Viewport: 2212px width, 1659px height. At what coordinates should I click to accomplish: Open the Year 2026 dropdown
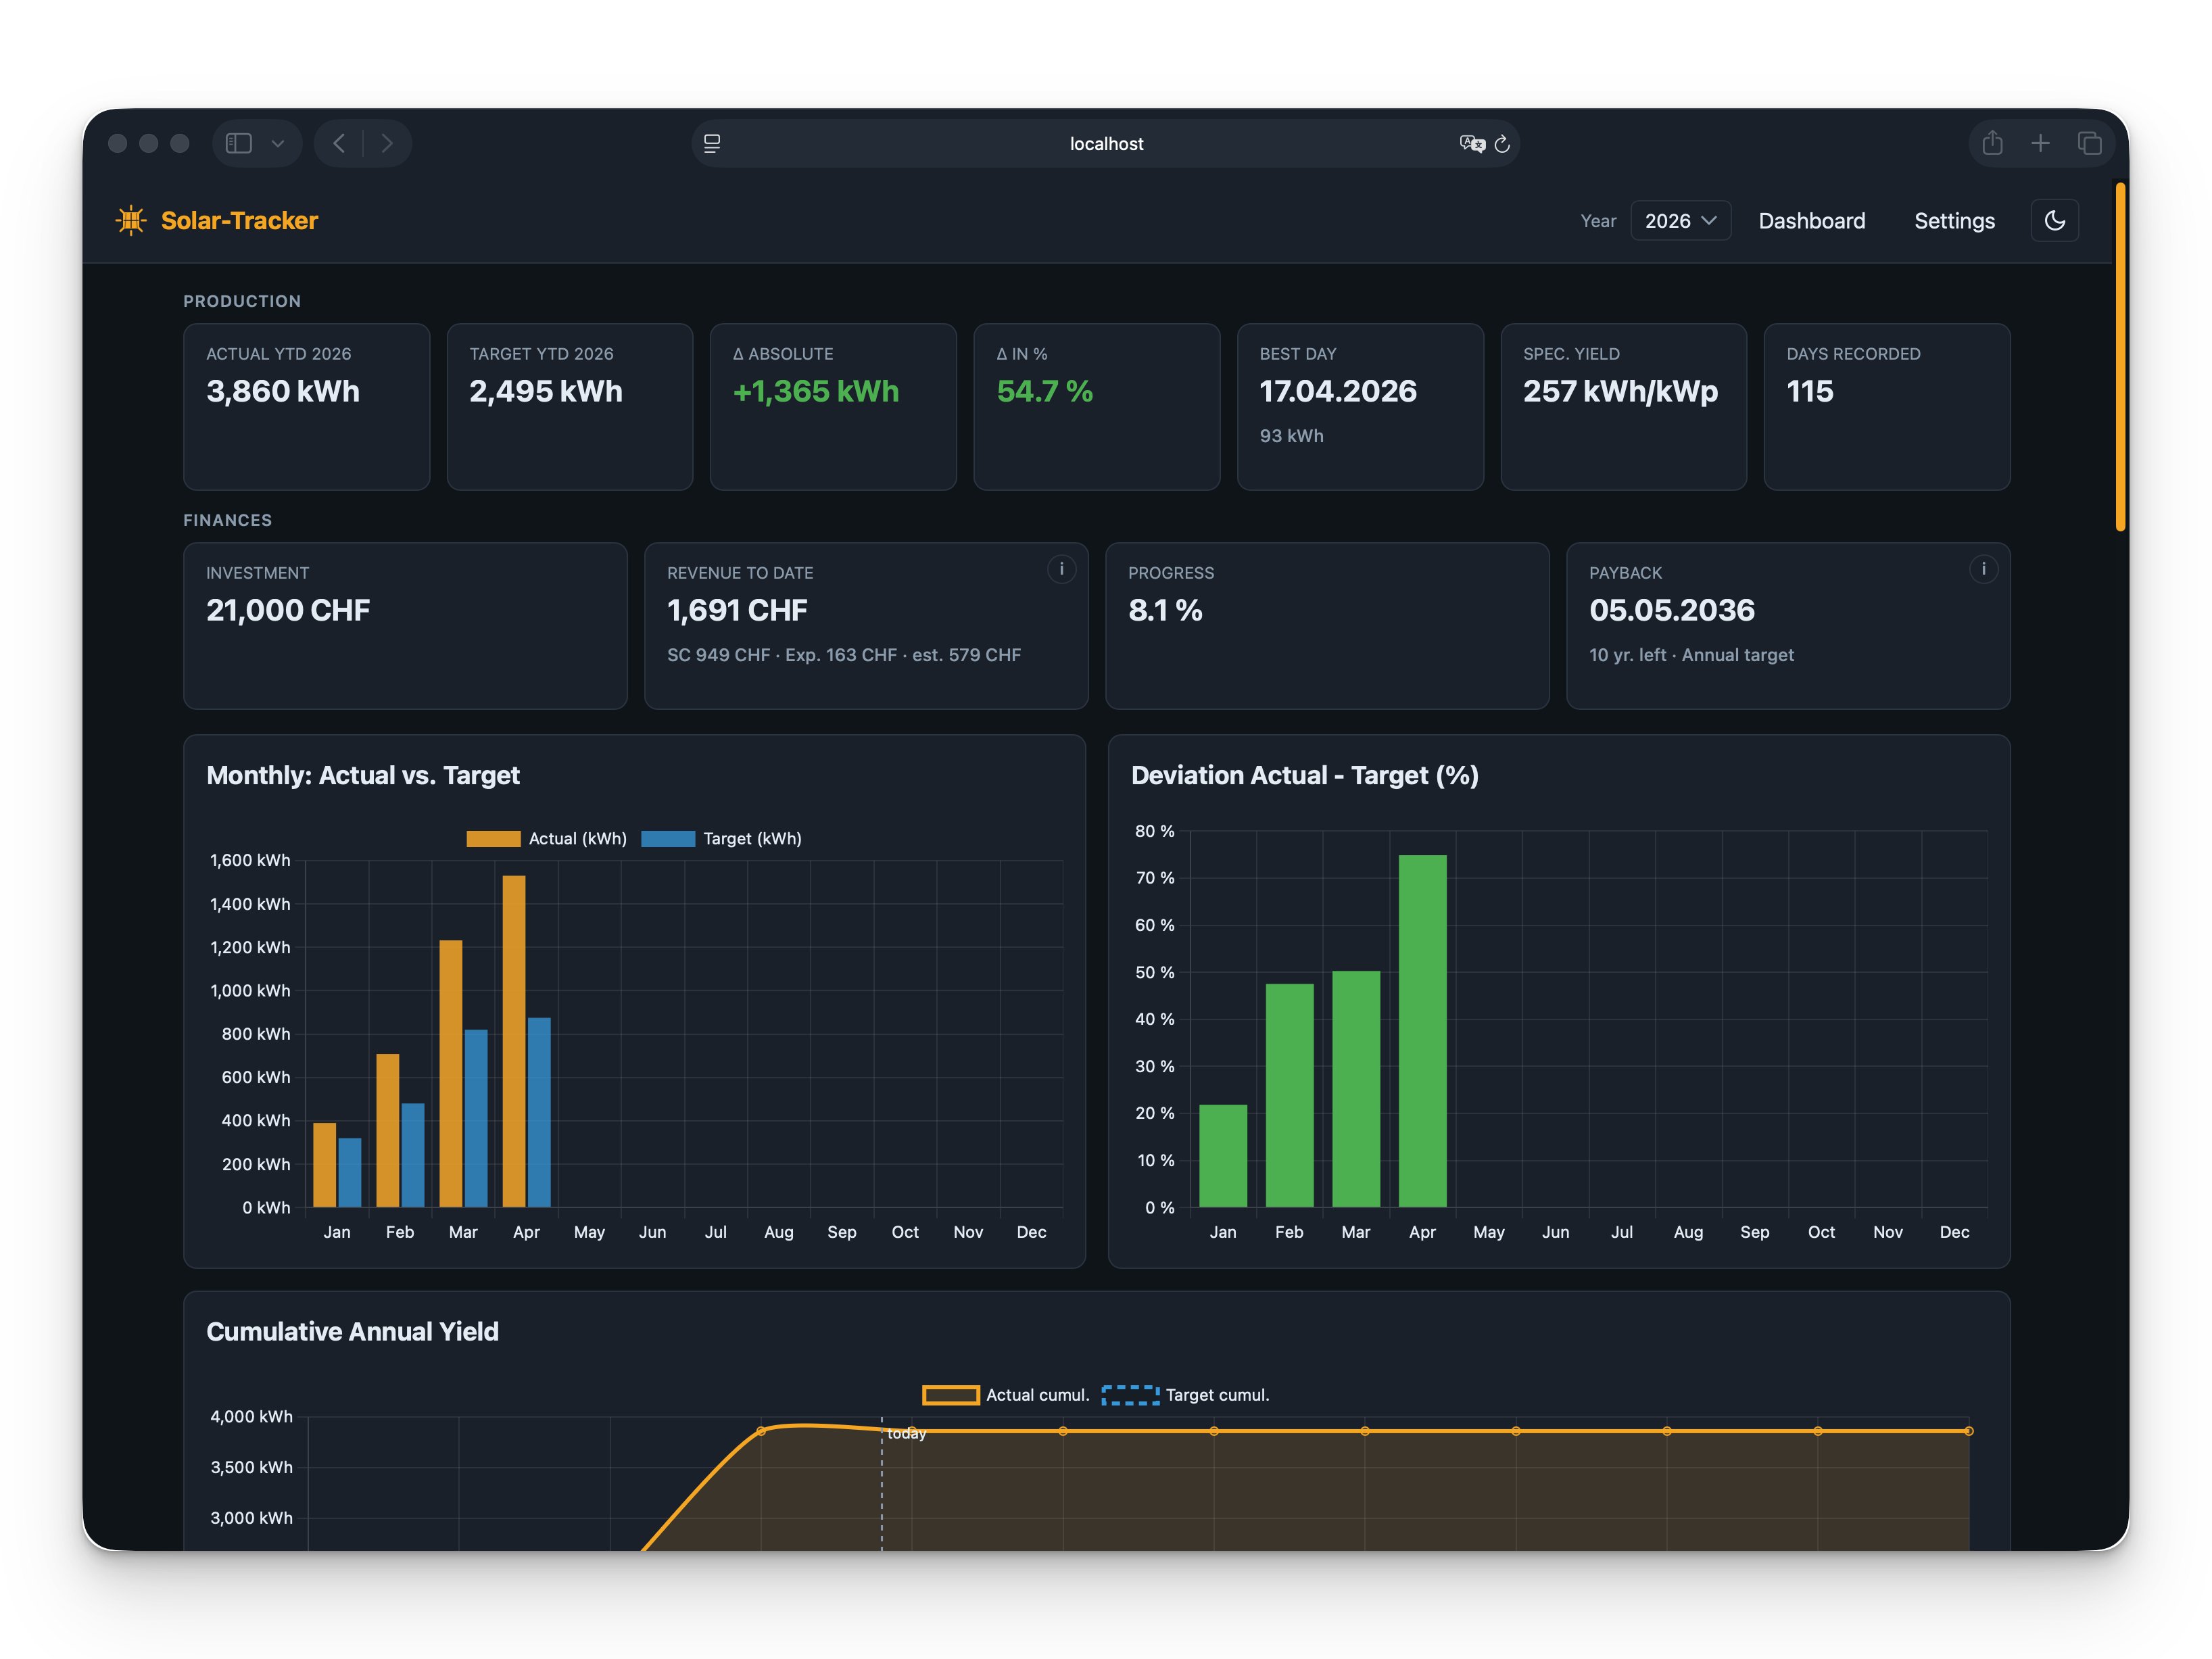tap(1680, 220)
